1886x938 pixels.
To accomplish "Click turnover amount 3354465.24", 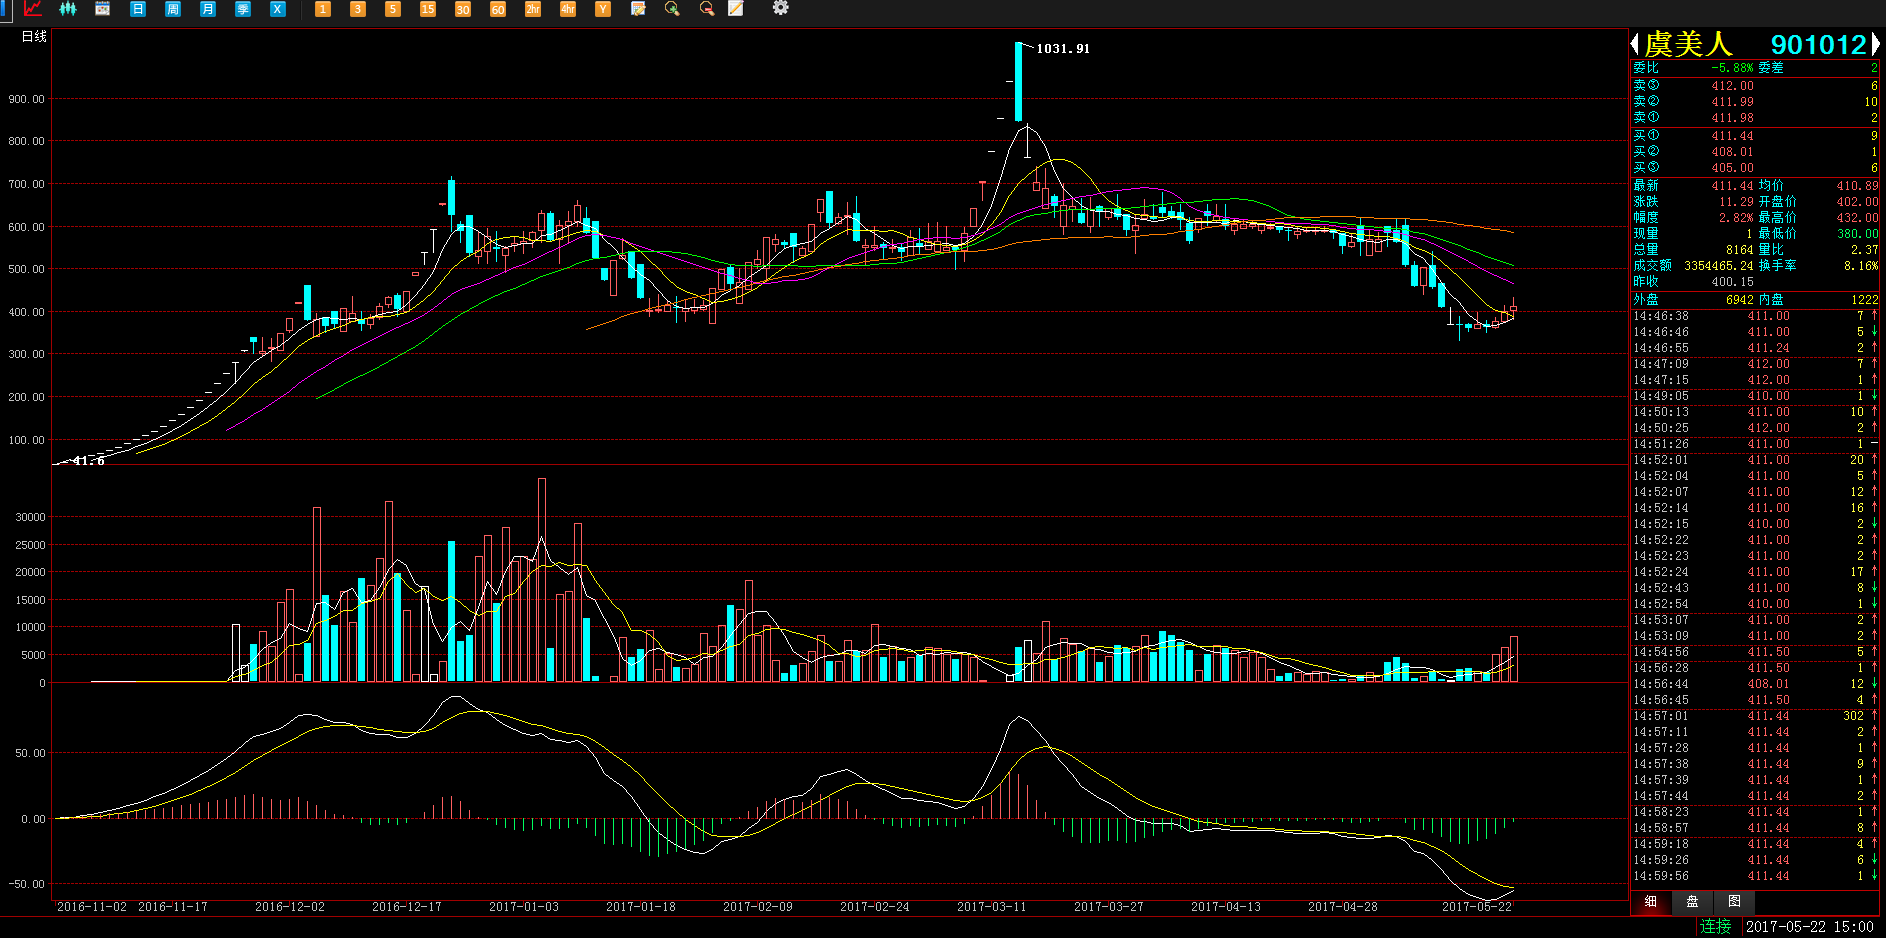I will [x=1719, y=266].
